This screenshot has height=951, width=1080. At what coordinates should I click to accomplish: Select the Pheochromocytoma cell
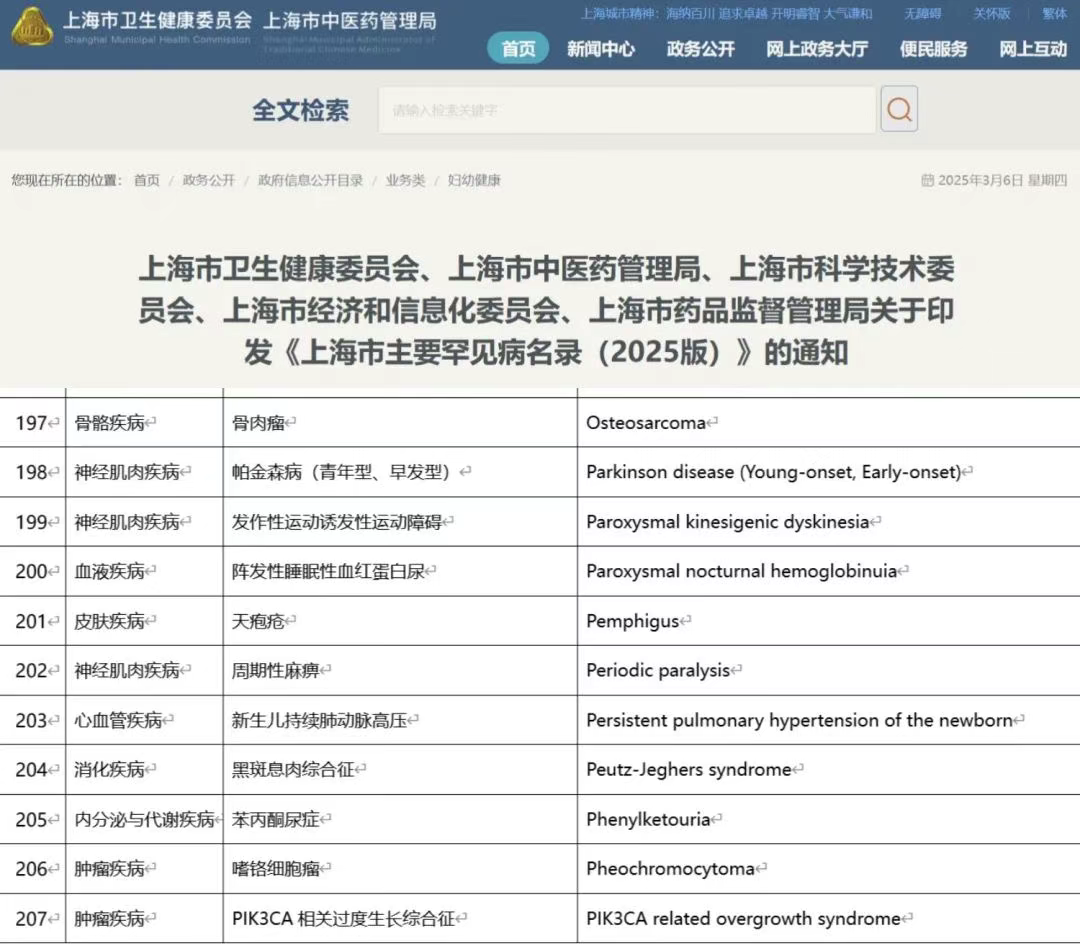coord(829,869)
